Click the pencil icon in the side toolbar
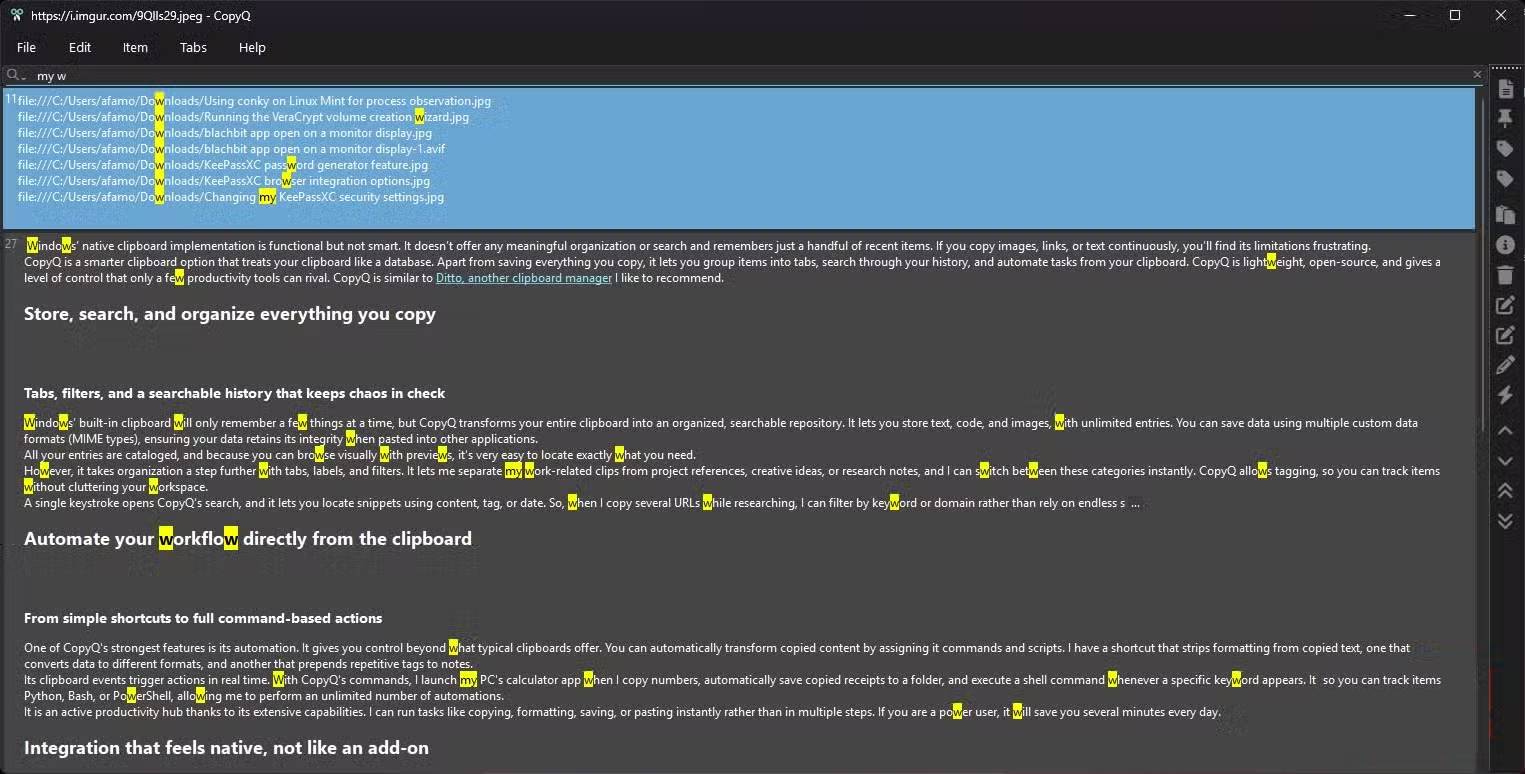The height and width of the screenshot is (774, 1525). click(x=1505, y=366)
